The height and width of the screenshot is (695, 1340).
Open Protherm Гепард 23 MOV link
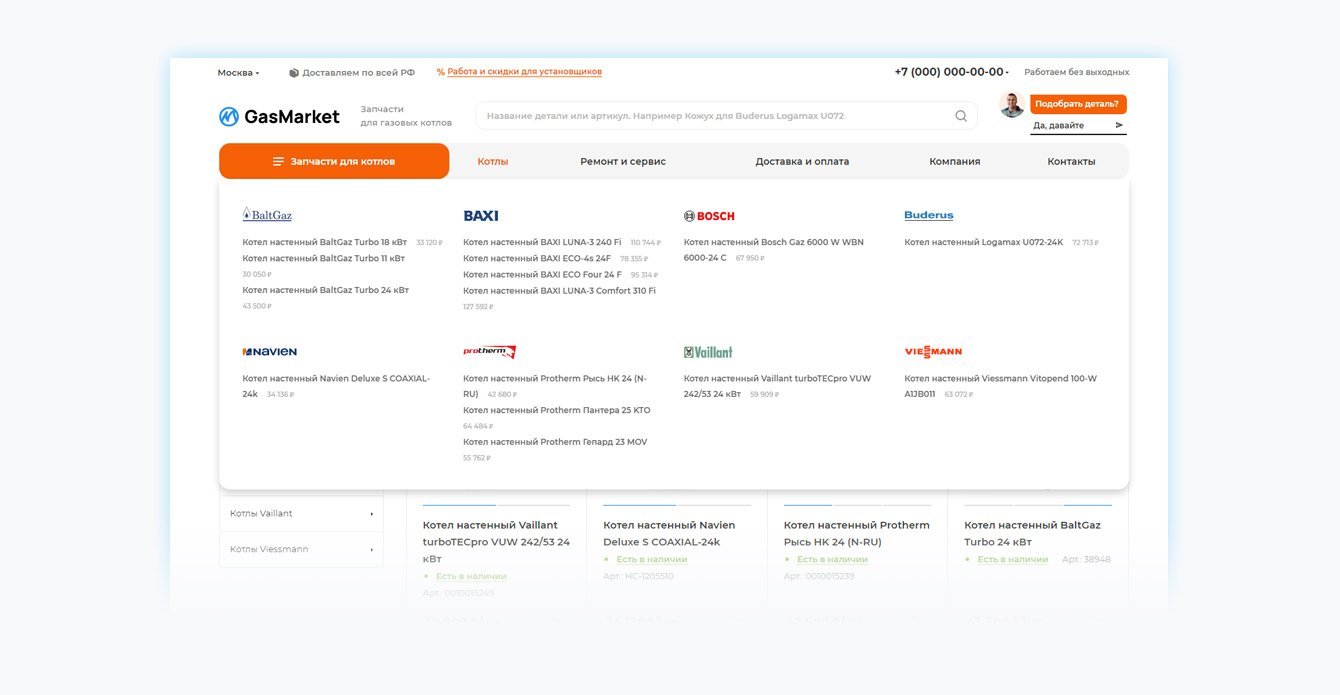point(555,442)
